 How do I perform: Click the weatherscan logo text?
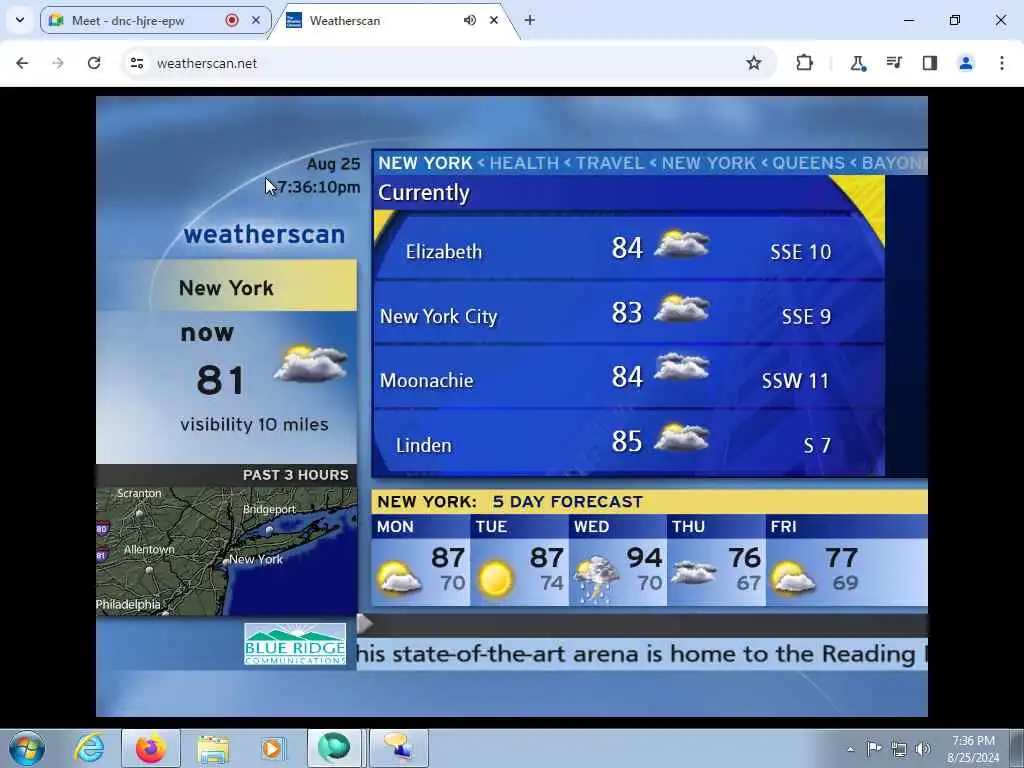click(x=264, y=234)
